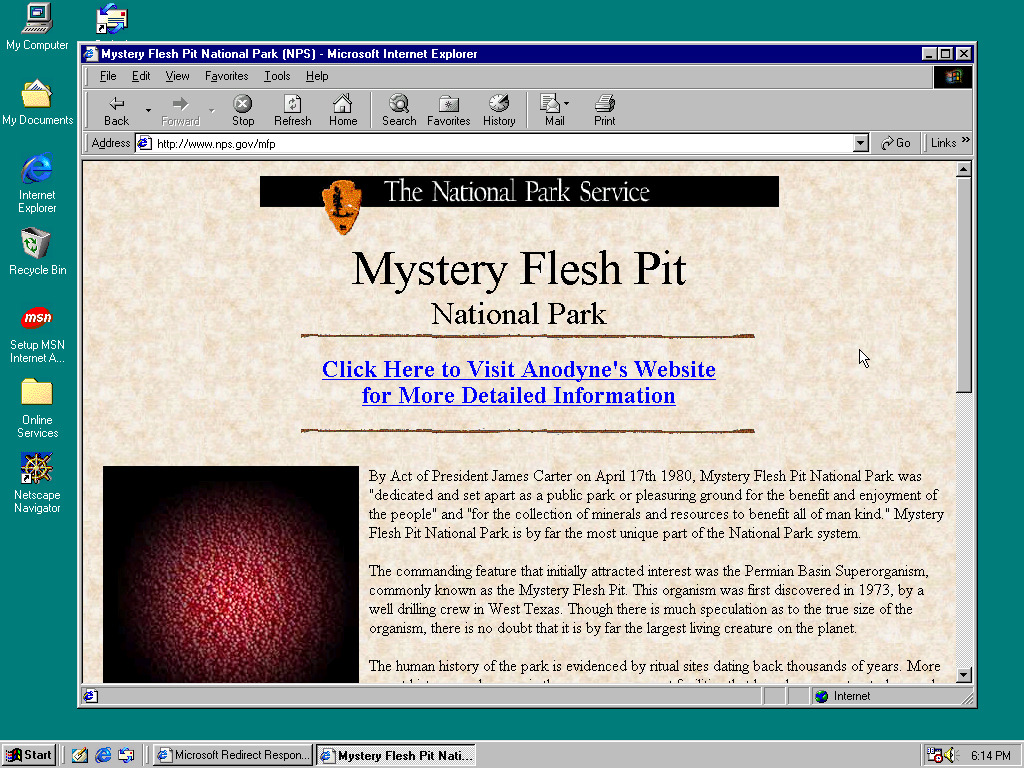Click the Show Desktop quick launch icon

[x=80, y=755]
